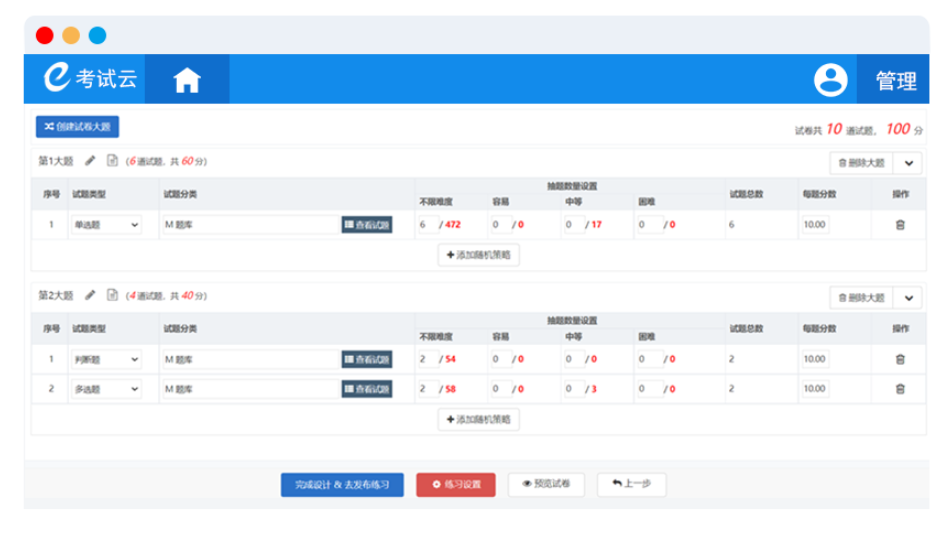
Task: Click 完成设计 & 去发布练习 button
Action: click(x=342, y=484)
